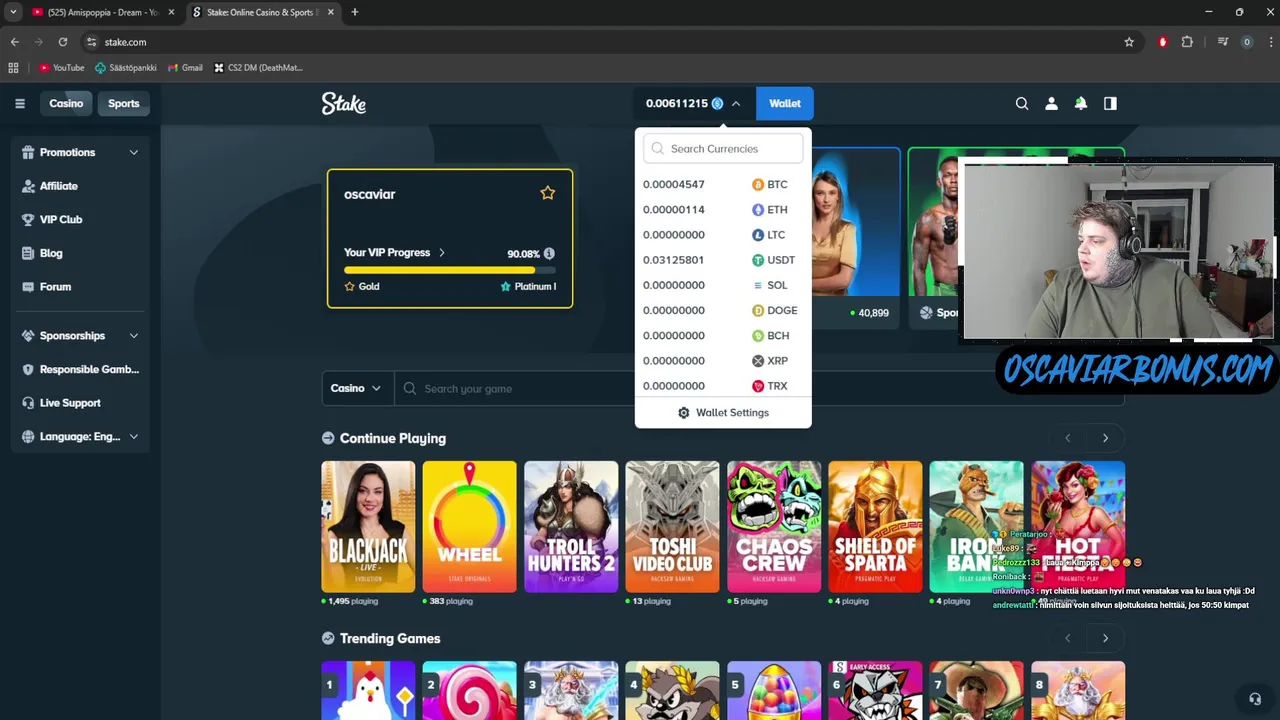
Task: Open the Gmail bookmark
Action: [185, 68]
